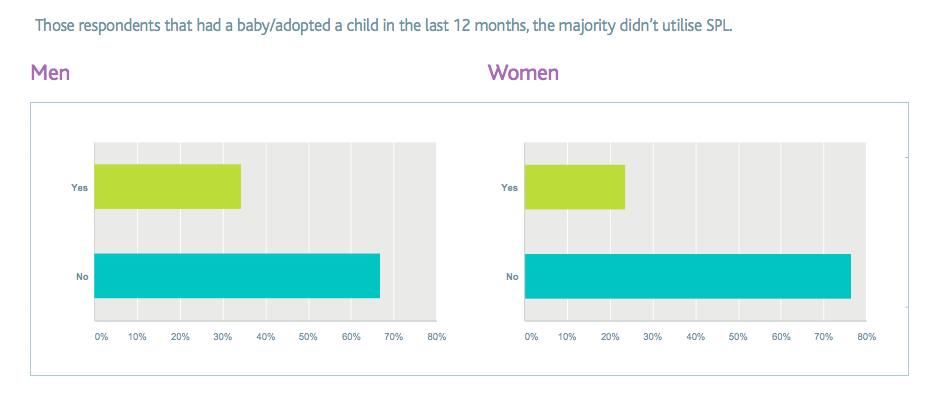The width and height of the screenshot is (929, 413).
Task: Click the 20% axis label in Men chart
Action: coord(180,337)
